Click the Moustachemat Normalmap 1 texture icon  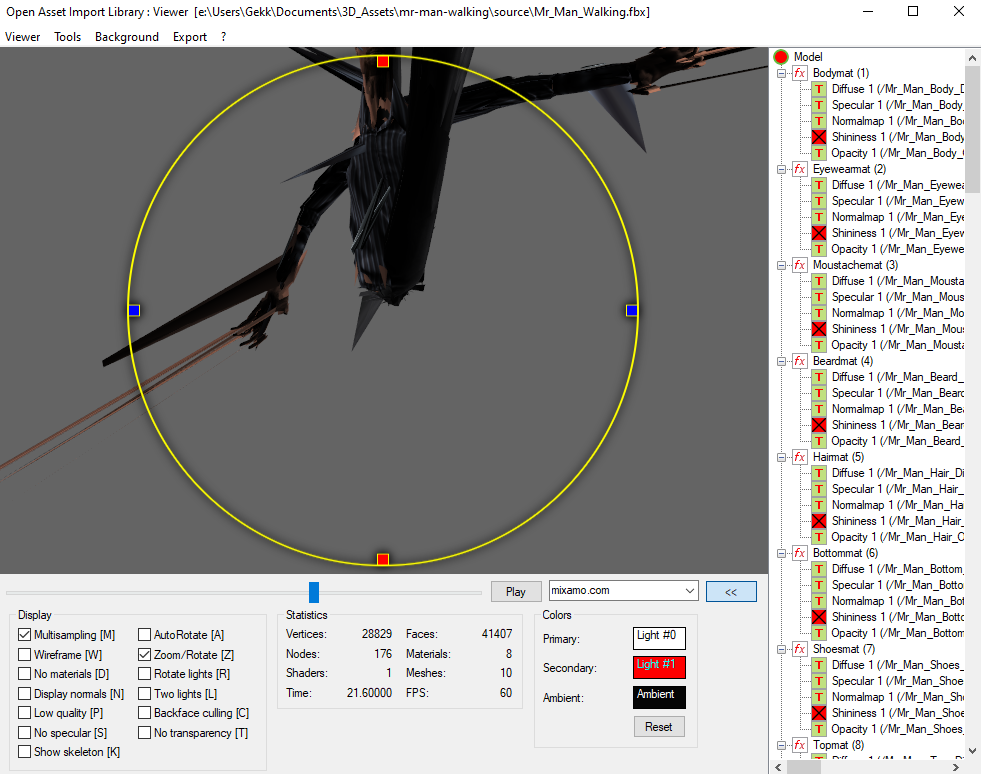coord(819,313)
